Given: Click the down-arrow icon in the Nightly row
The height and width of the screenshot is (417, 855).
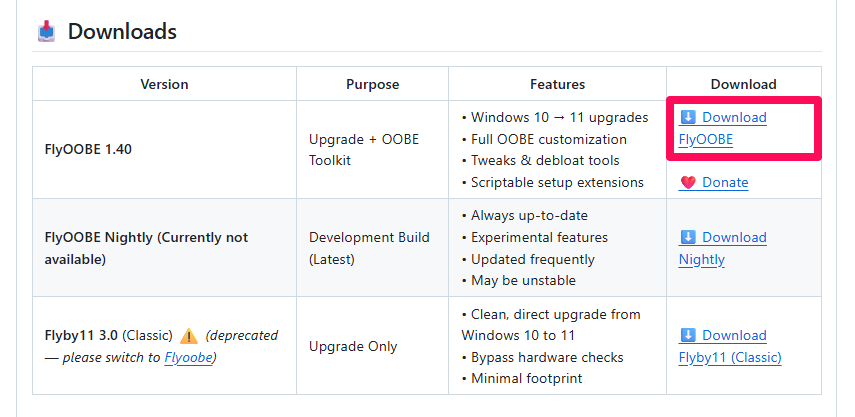Looking at the screenshot, I should [x=688, y=237].
